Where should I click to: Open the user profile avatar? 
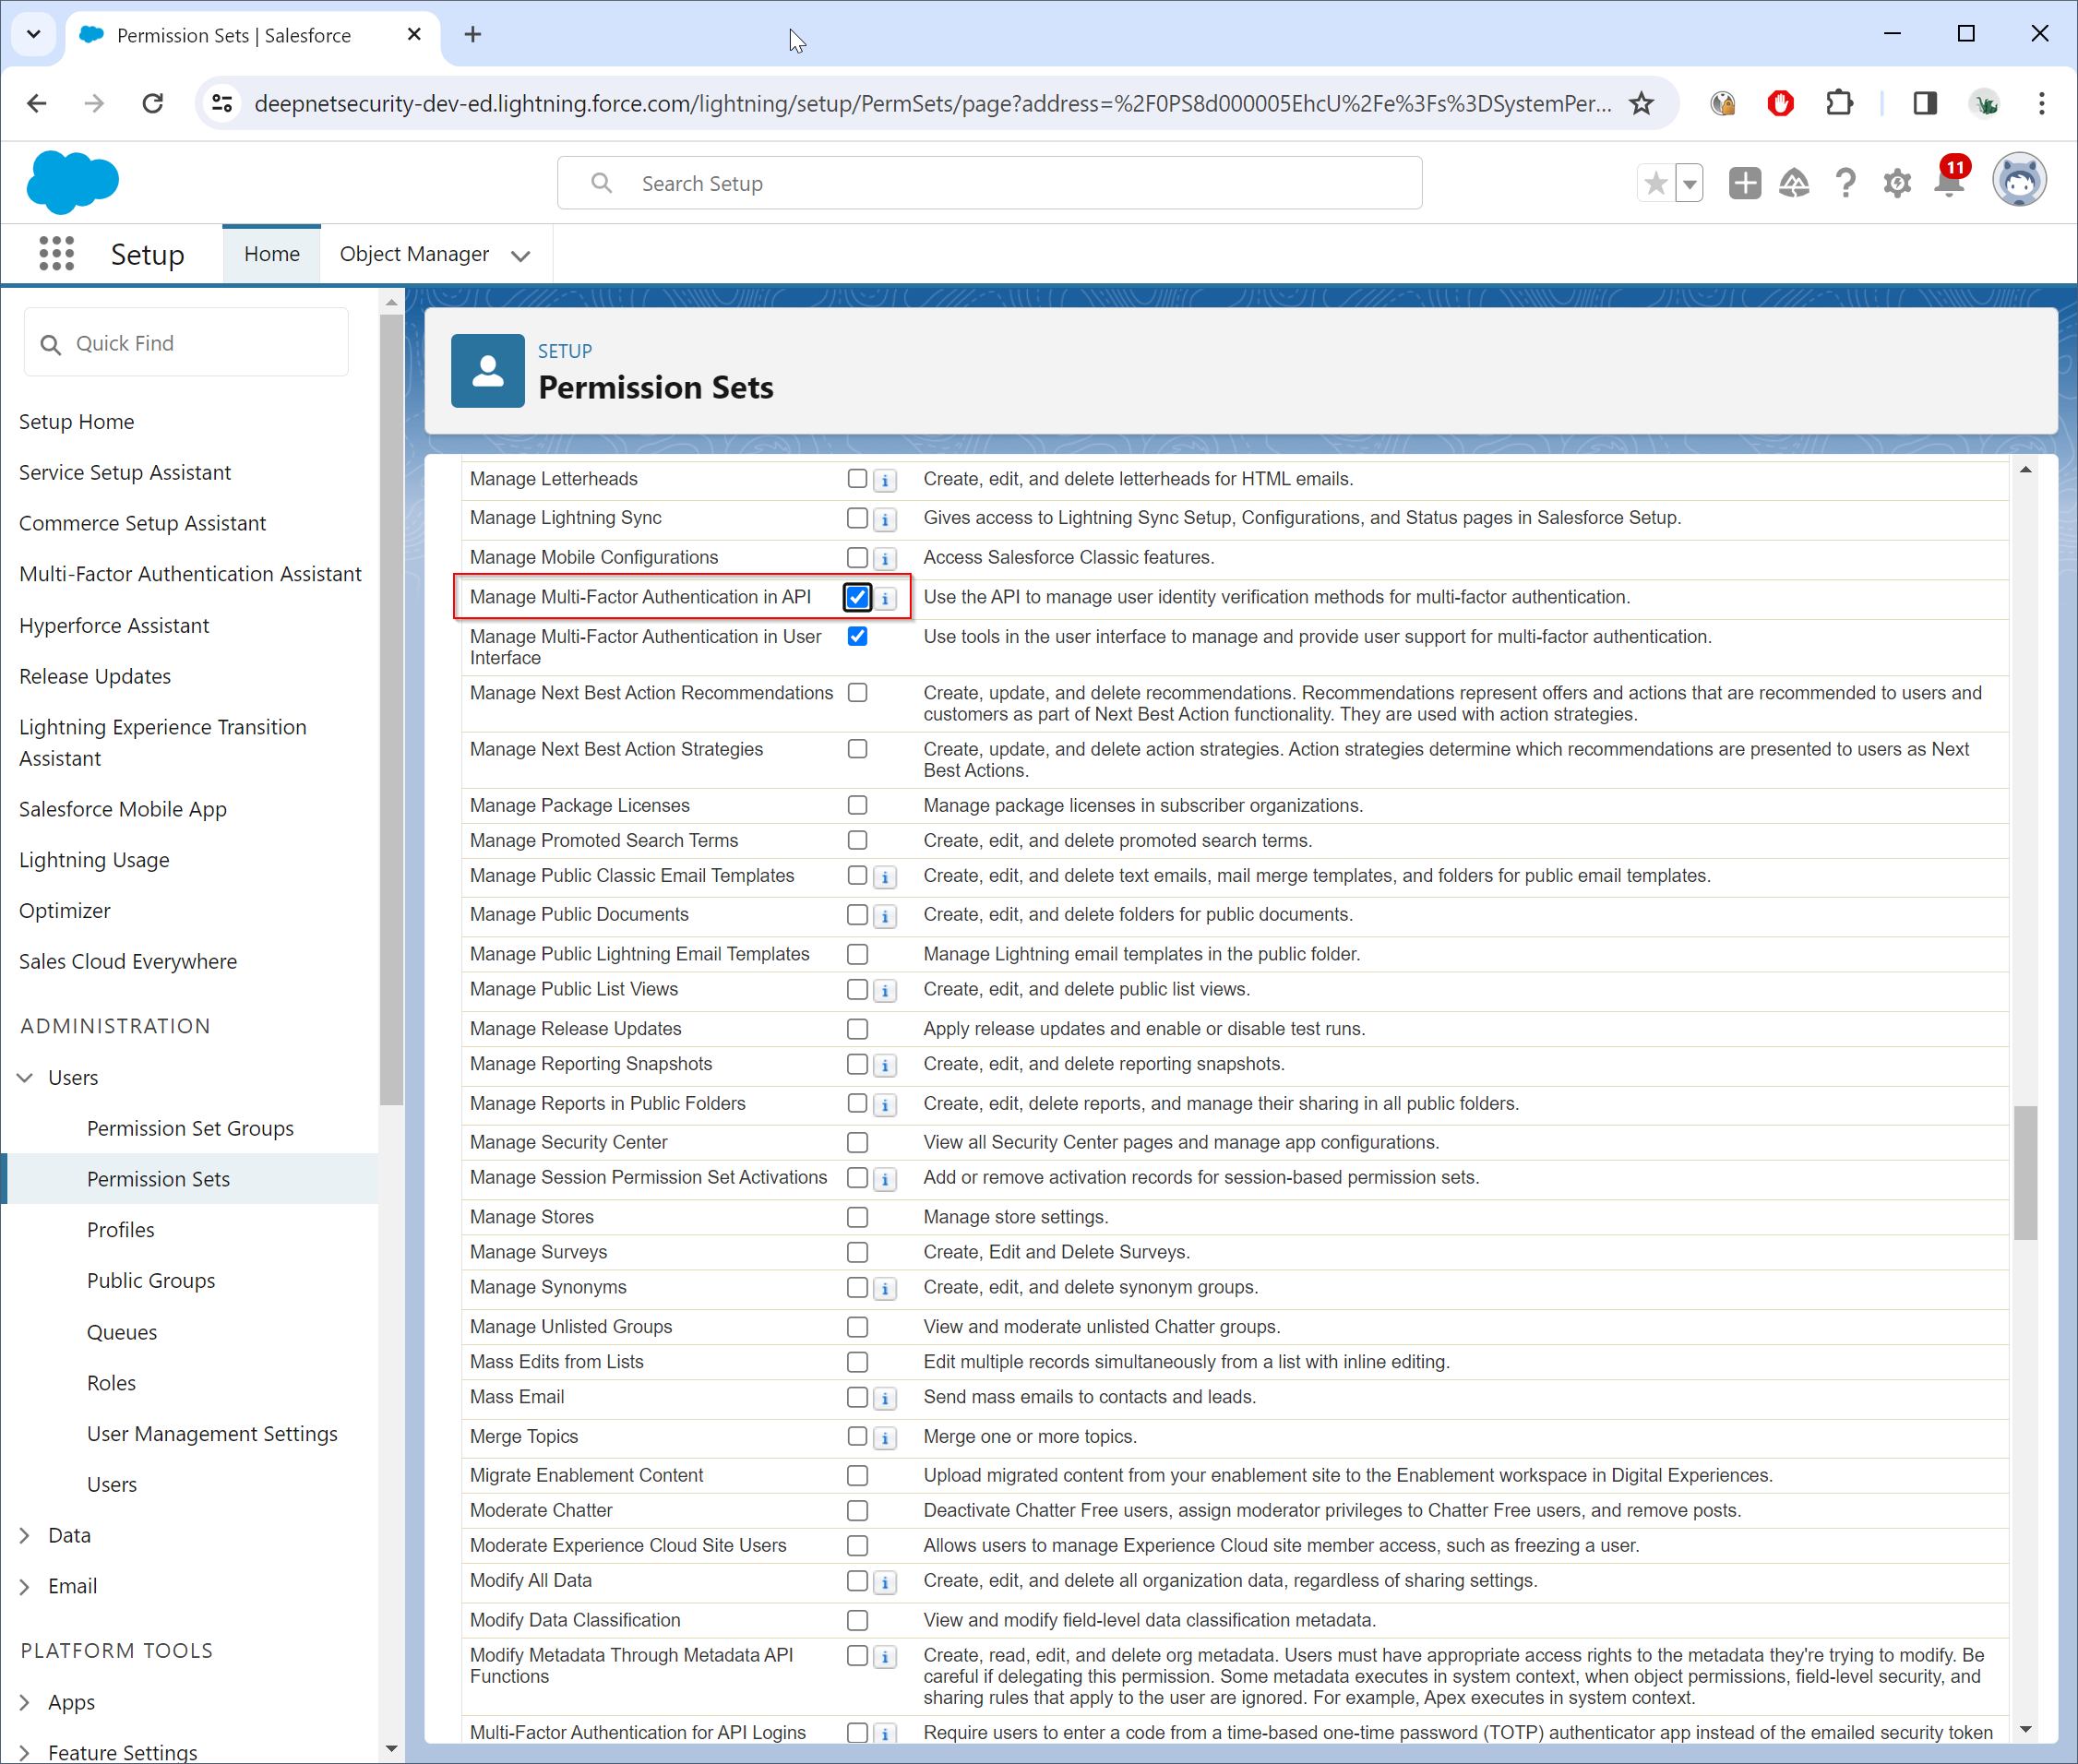click(x=2018, y=182)
